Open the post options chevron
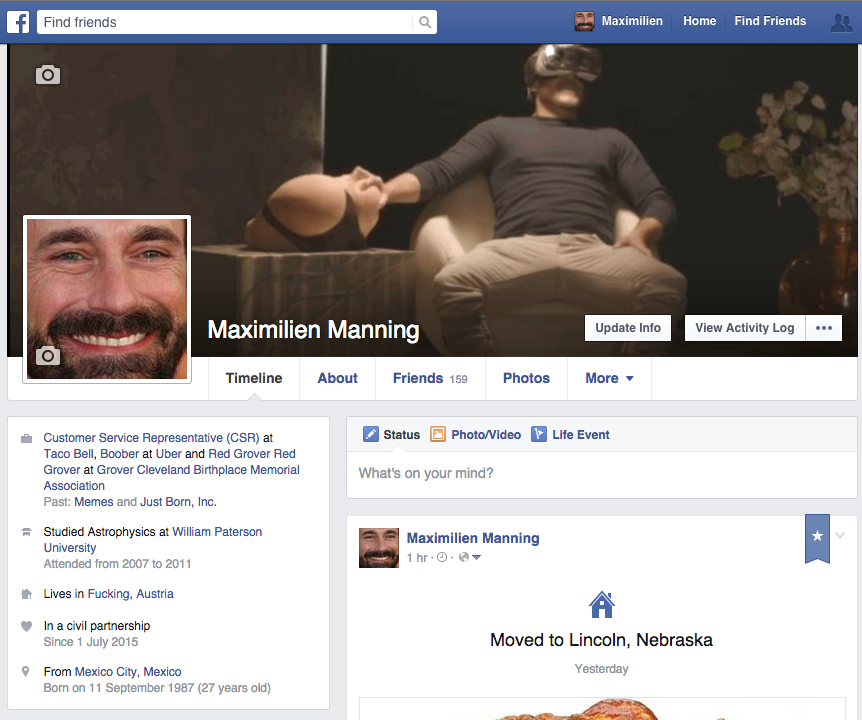 click(x=839, y=535)
